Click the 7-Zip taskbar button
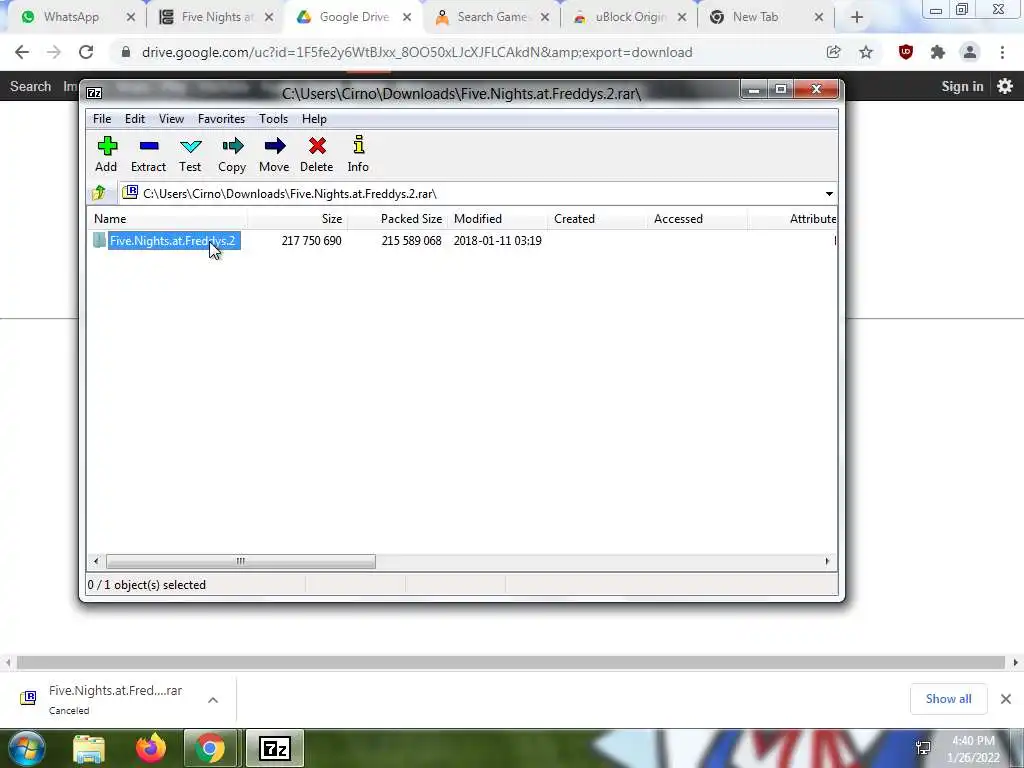 coord(274,748)
